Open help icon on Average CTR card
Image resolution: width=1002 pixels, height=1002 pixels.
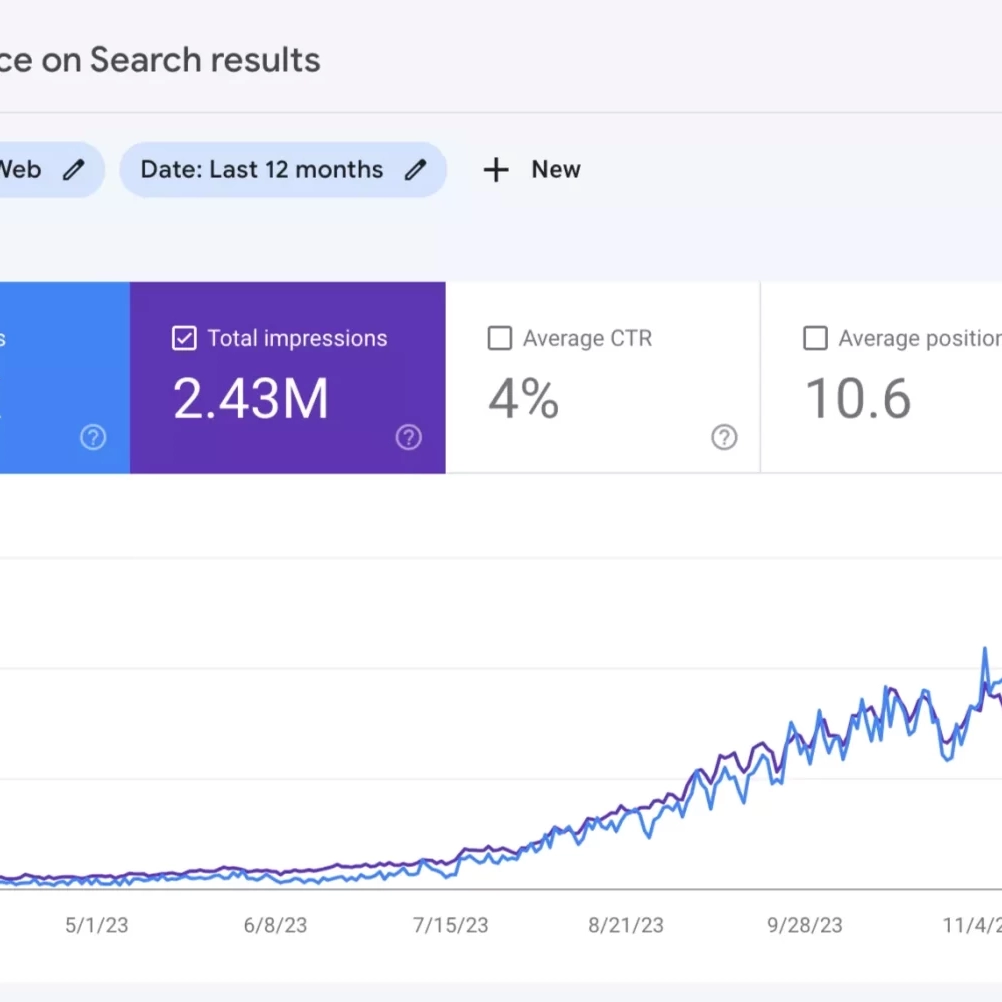(x=724, y=437)
